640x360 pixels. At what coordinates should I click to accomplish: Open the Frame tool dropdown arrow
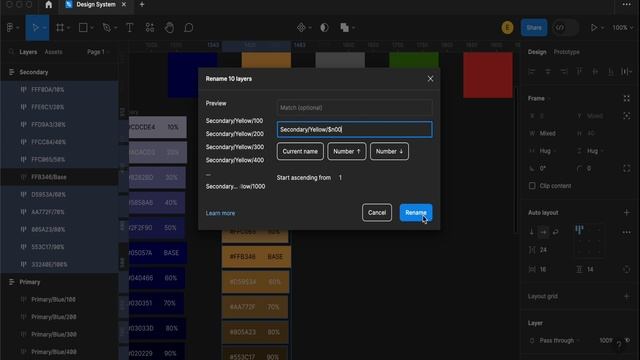[x=69, y=27]
